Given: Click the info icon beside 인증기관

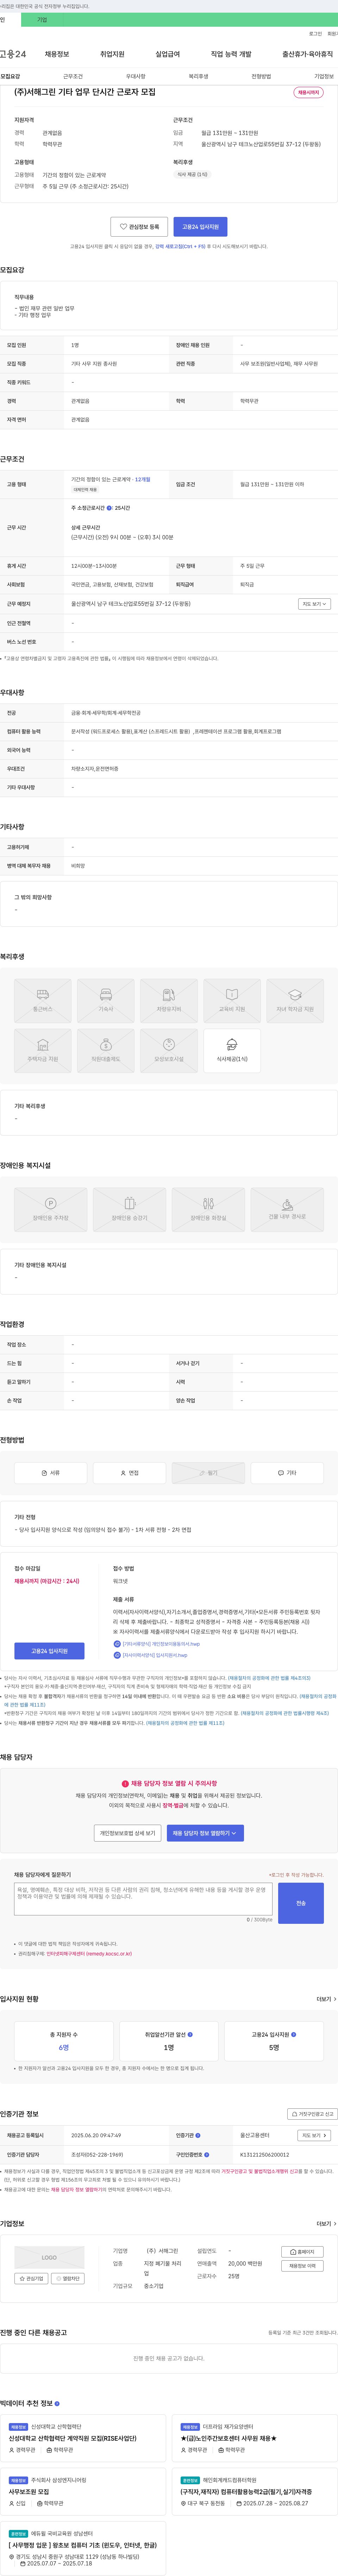Looking at the screenshot, I should click(197, 2135).
